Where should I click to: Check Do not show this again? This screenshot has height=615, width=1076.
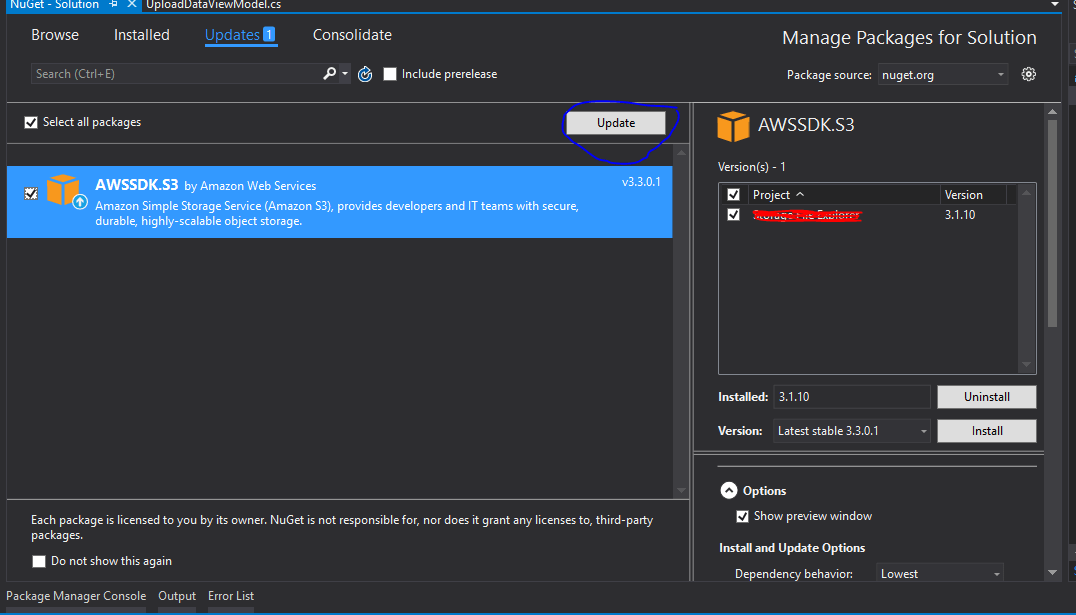[38, 561]
